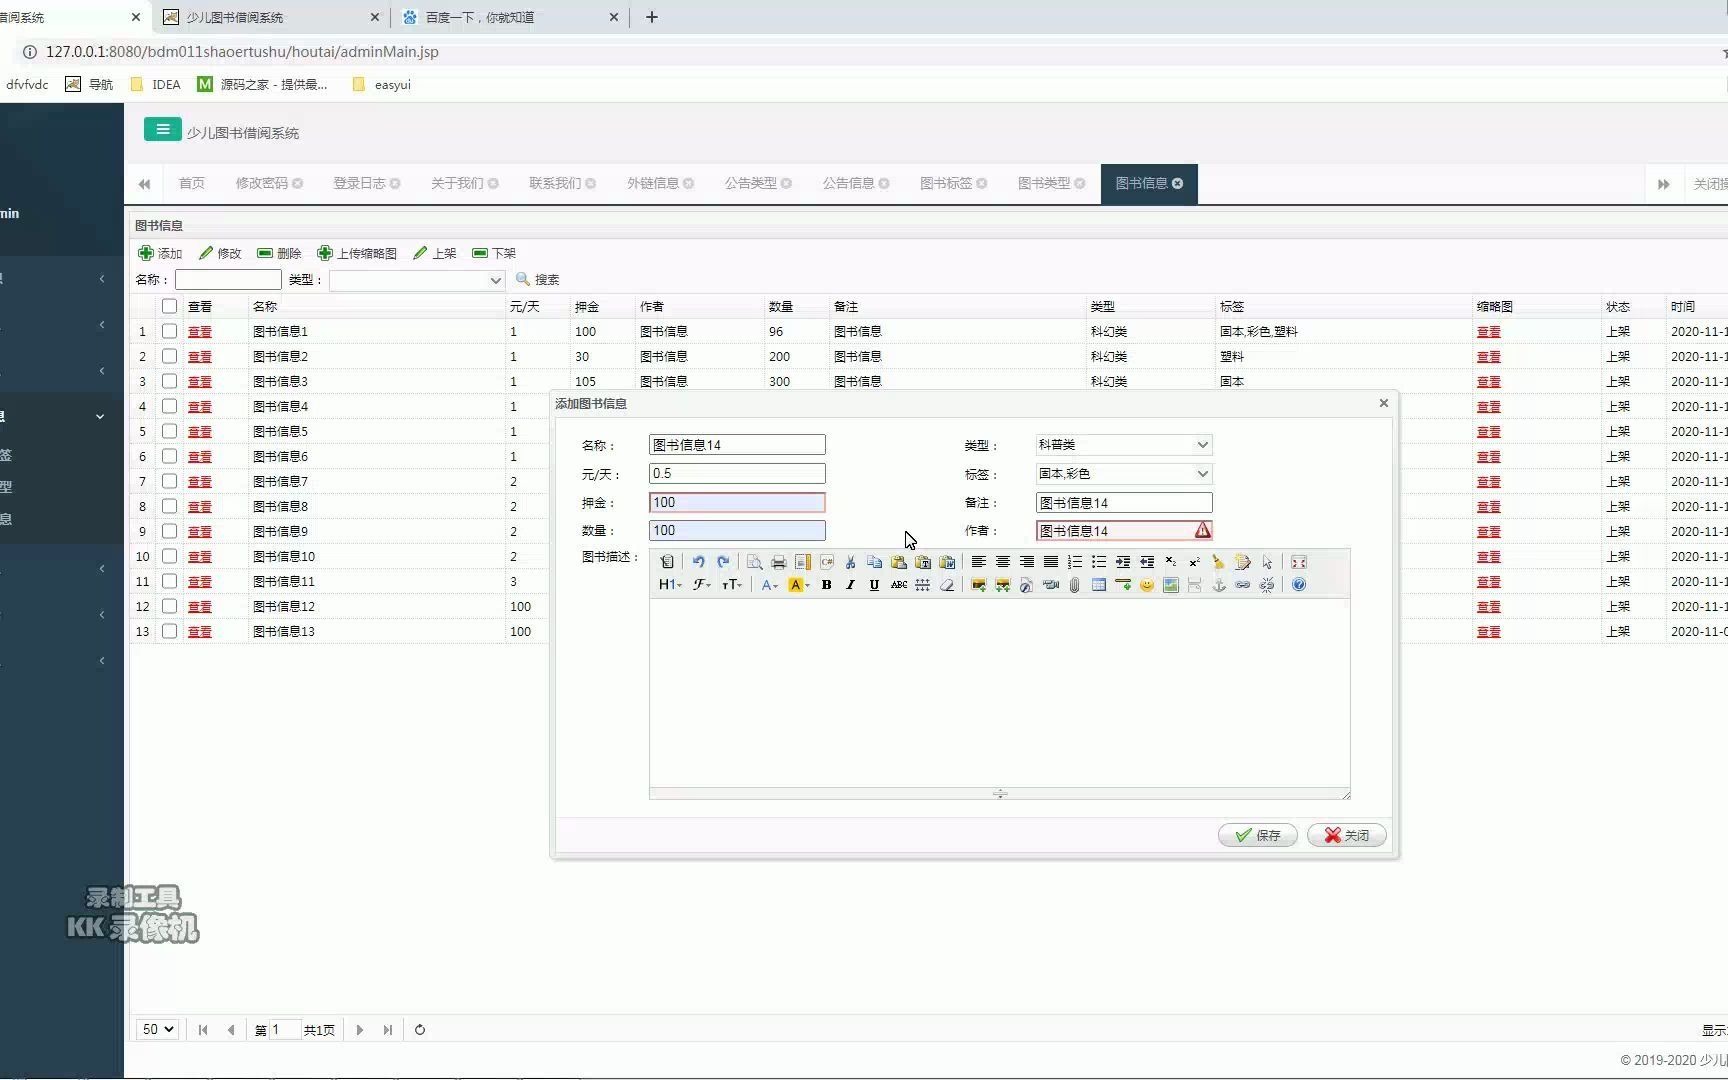
Task: Apply Italic formatting in editor
Action: [x=851, y=585]
